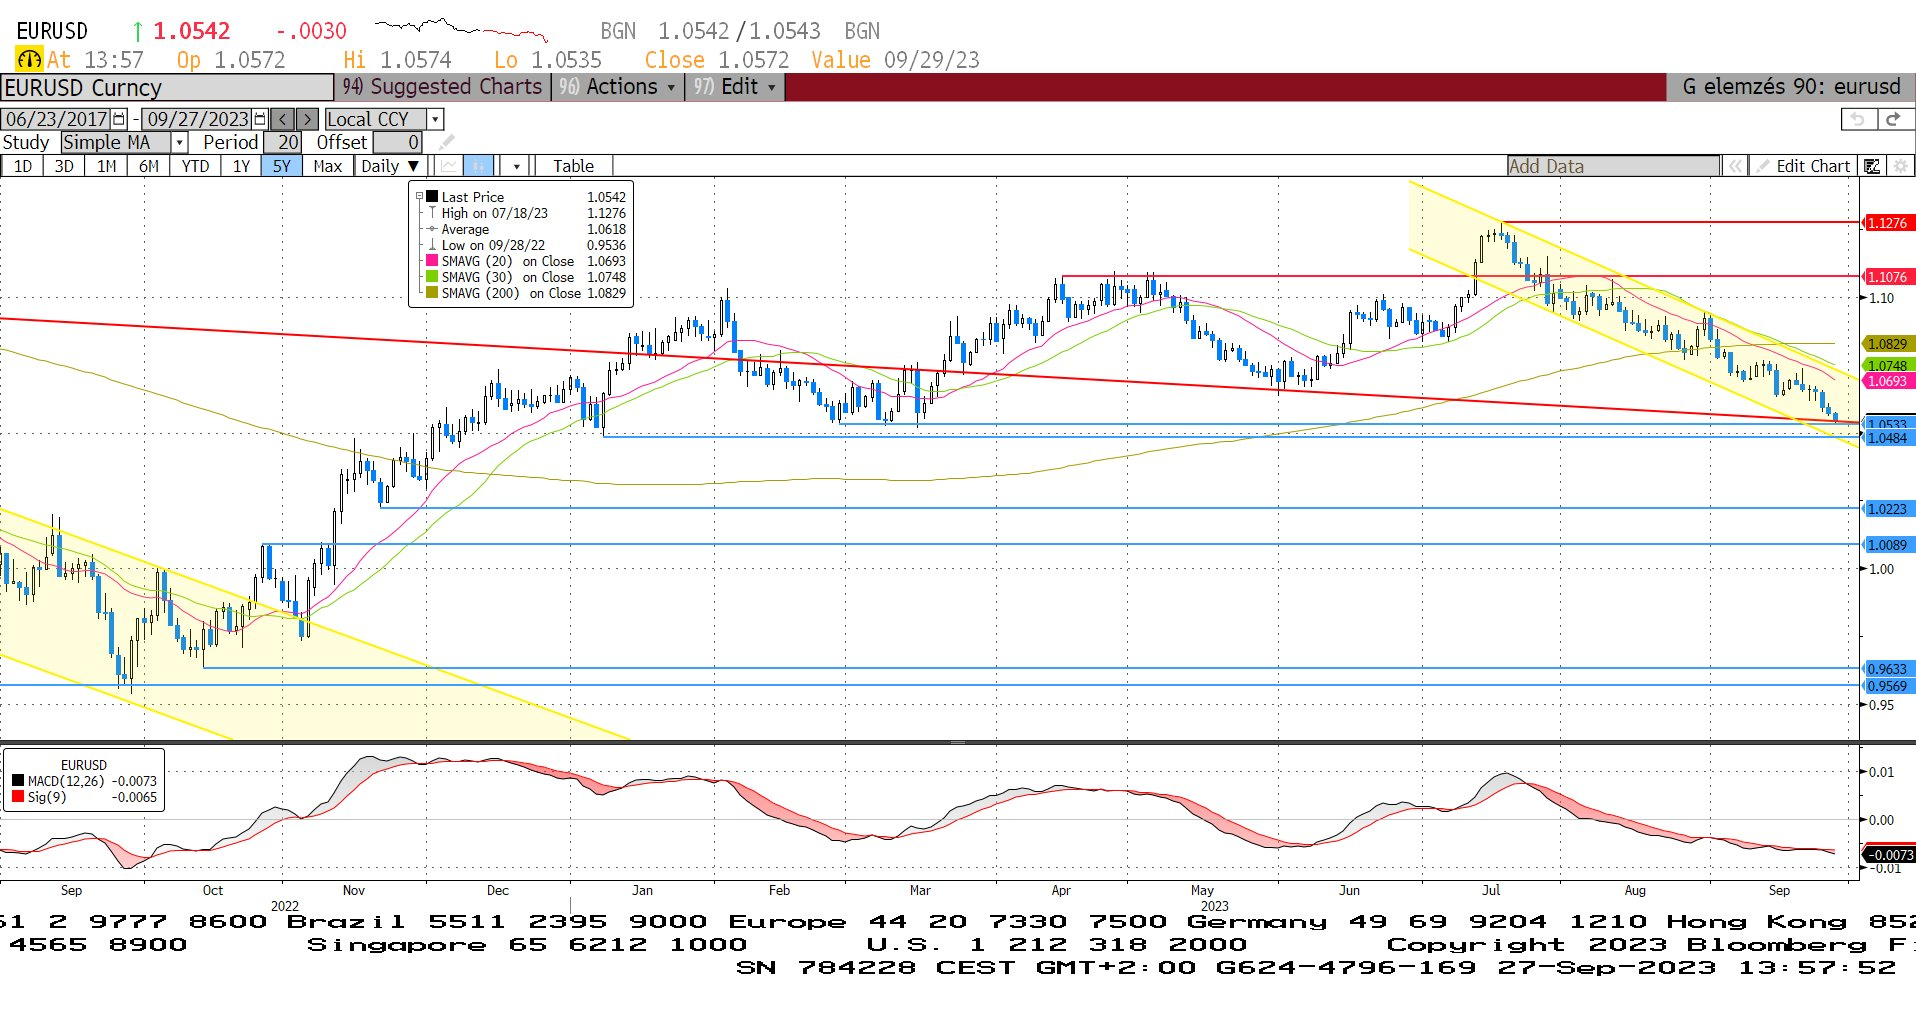The width and height of the screenshot is (1916, 1023).
Task: Click into the Add Data field
Action: click(x=1613, y=166)
